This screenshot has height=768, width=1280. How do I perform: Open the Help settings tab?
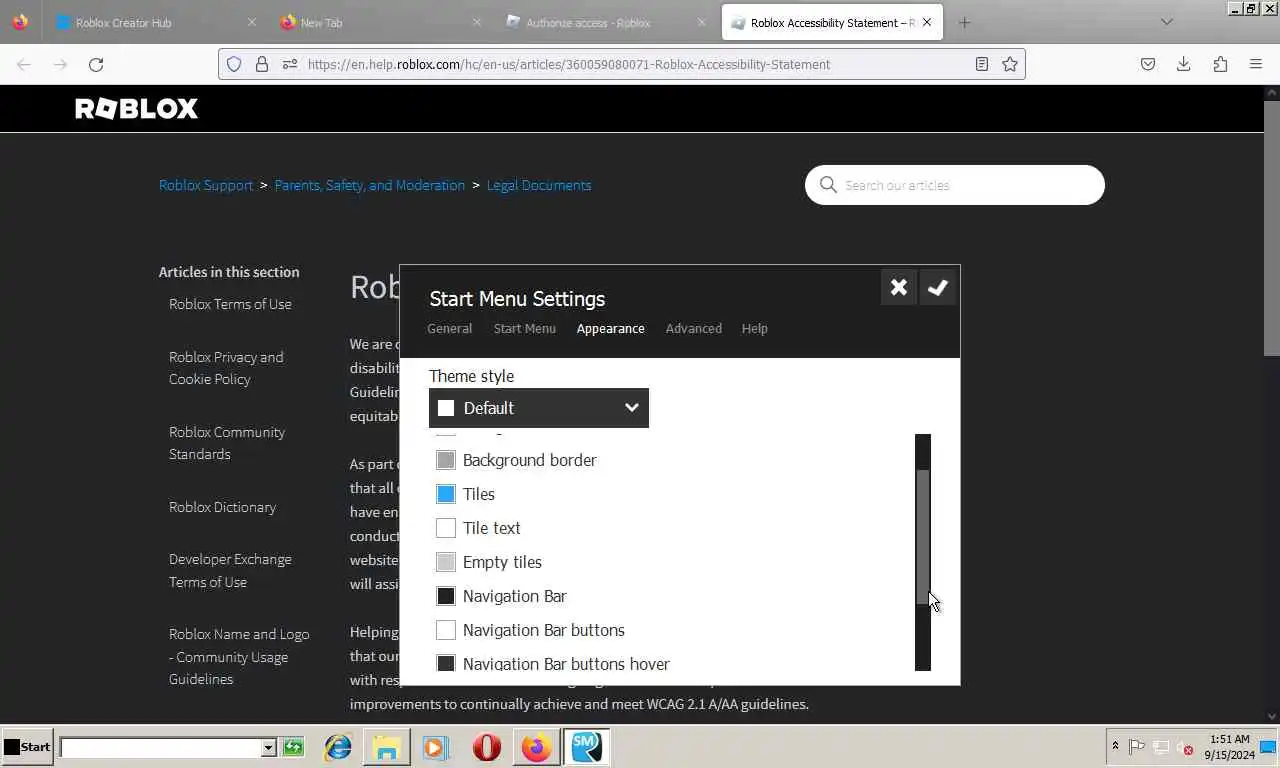coord(755,328)
